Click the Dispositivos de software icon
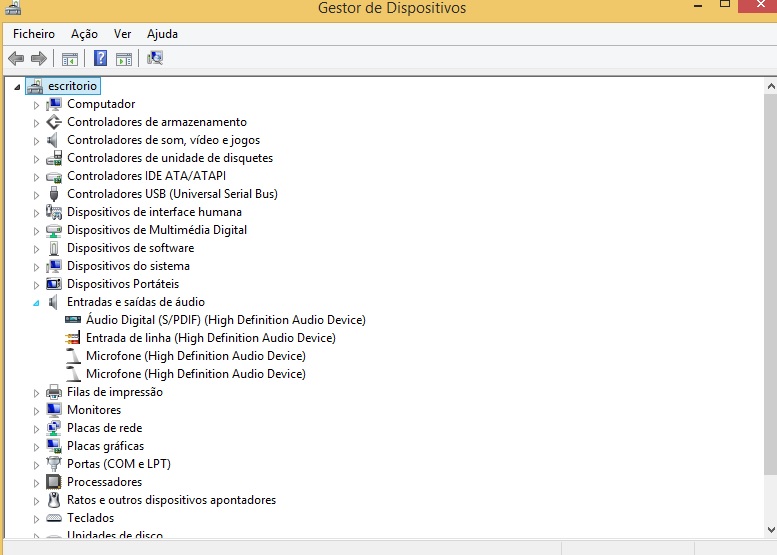Screen dimensions: 777x555 (x=54, y=248)
